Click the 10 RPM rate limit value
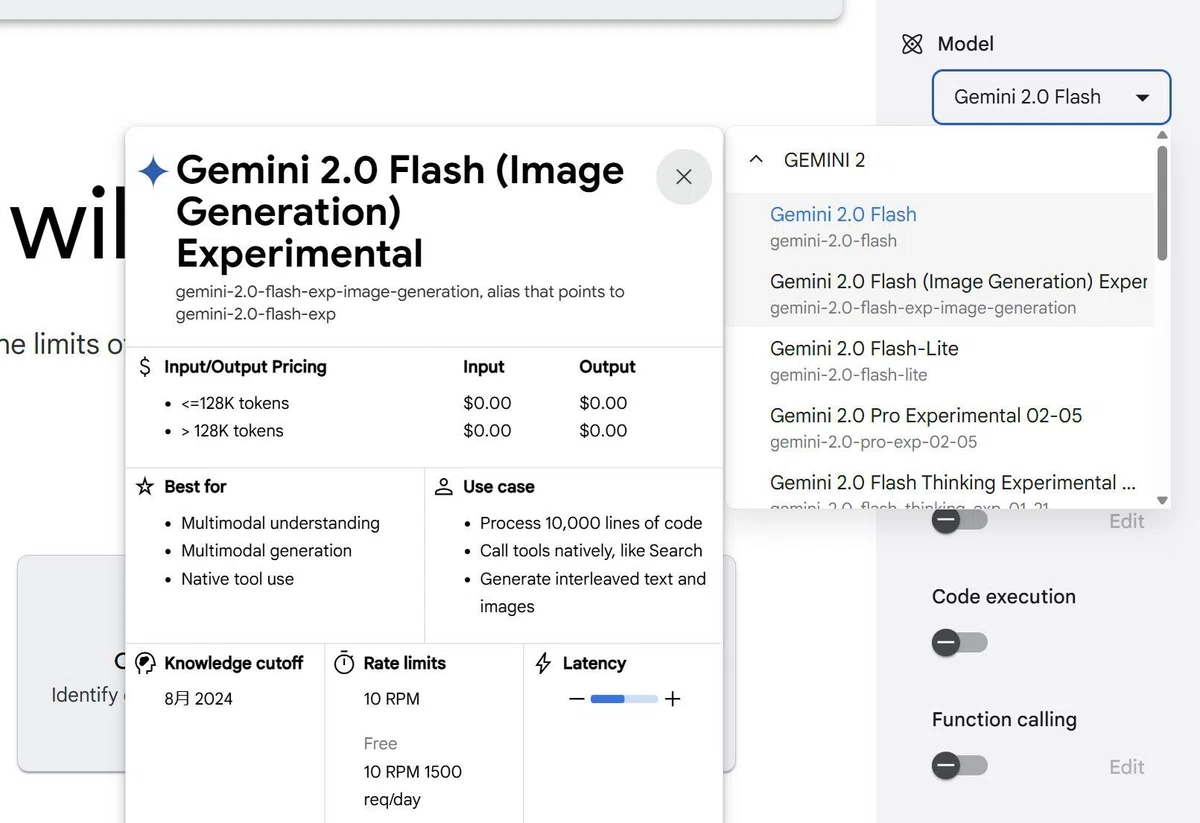1200x823 pixels. tap(391, 699)
